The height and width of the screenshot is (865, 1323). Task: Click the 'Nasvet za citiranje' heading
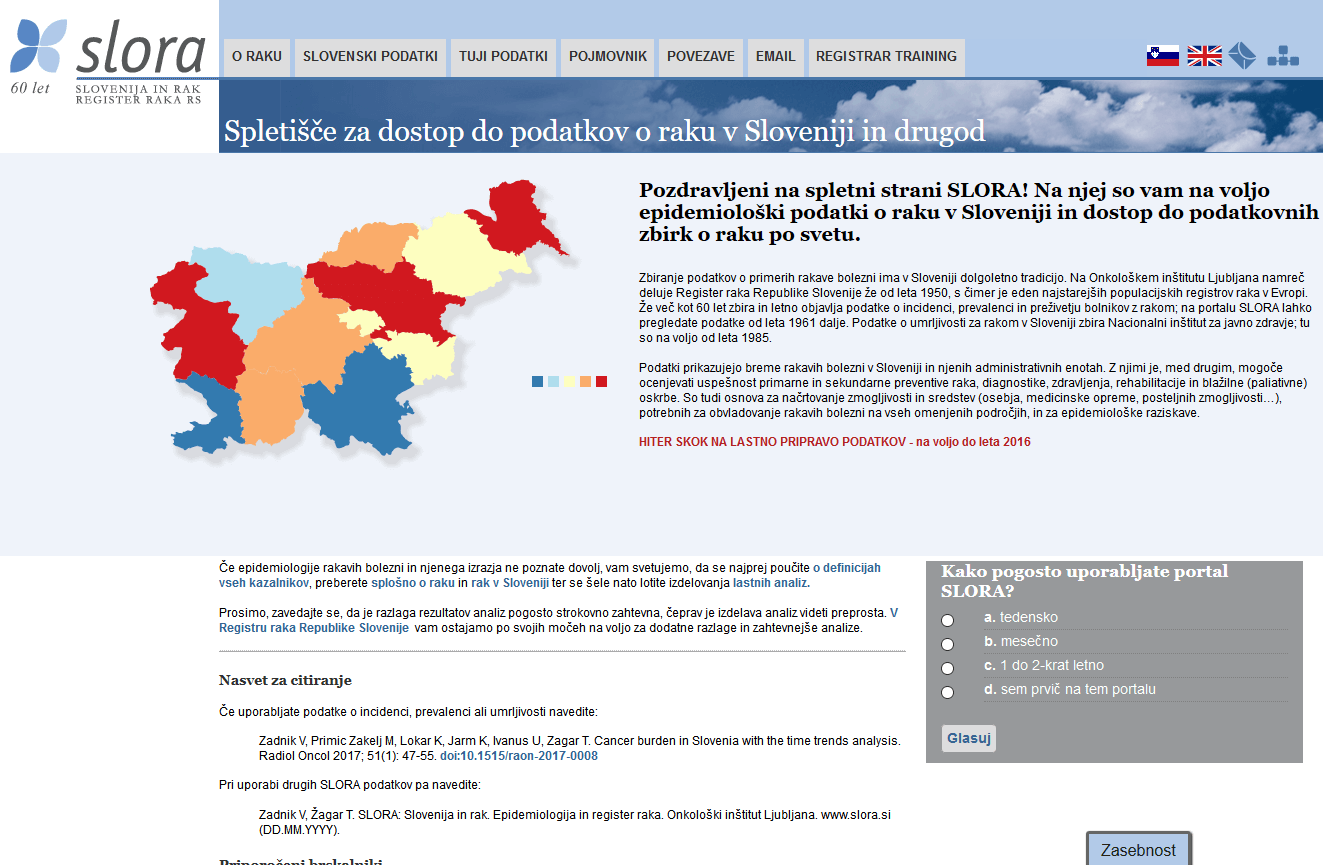285,681
